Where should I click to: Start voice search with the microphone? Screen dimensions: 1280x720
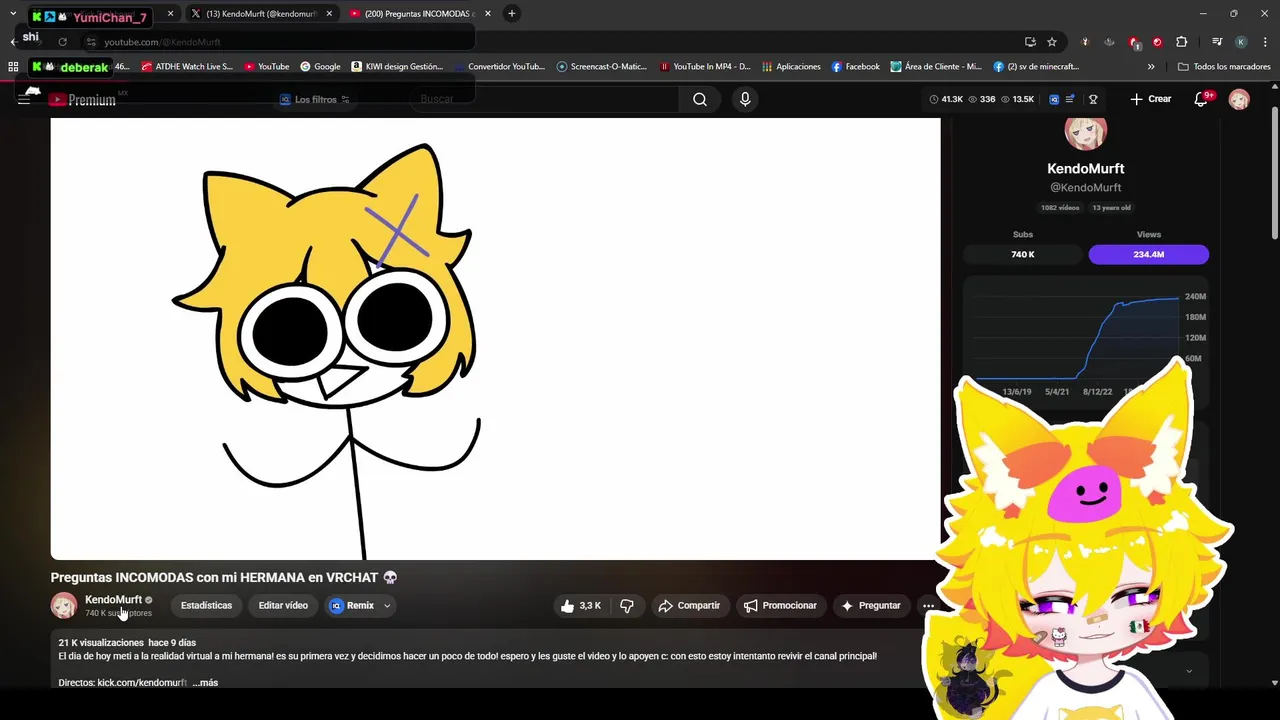click(x=745, y=99)
